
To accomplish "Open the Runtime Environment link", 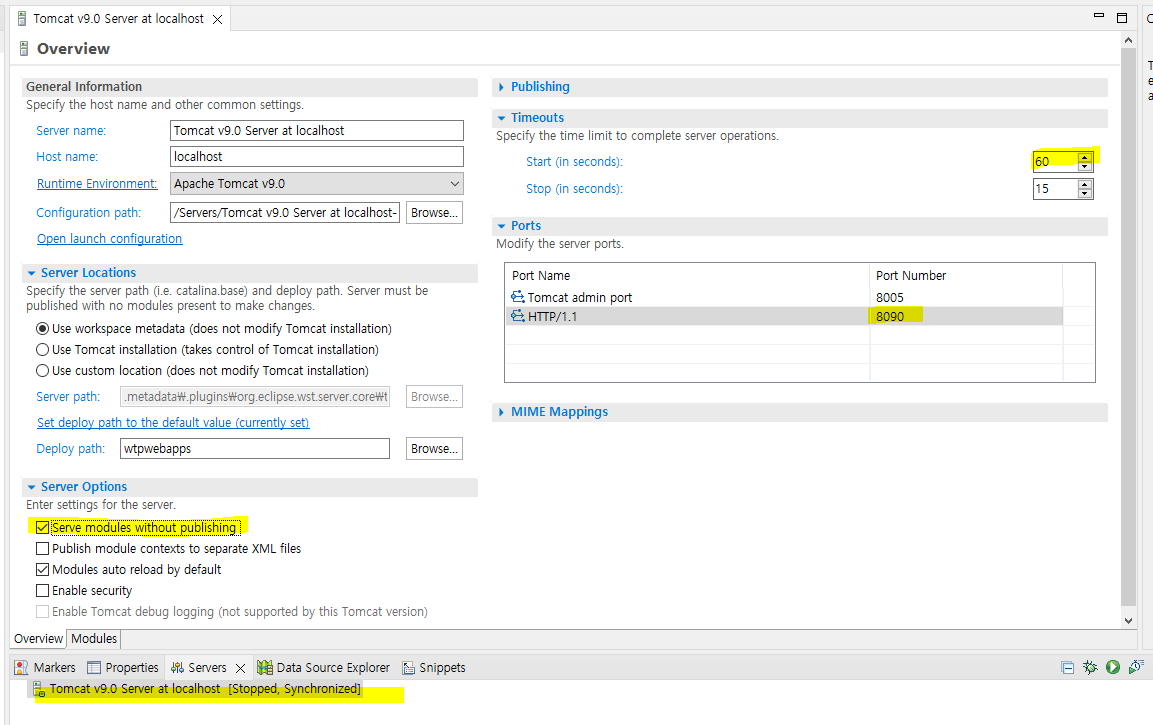I will coord(97,184).
